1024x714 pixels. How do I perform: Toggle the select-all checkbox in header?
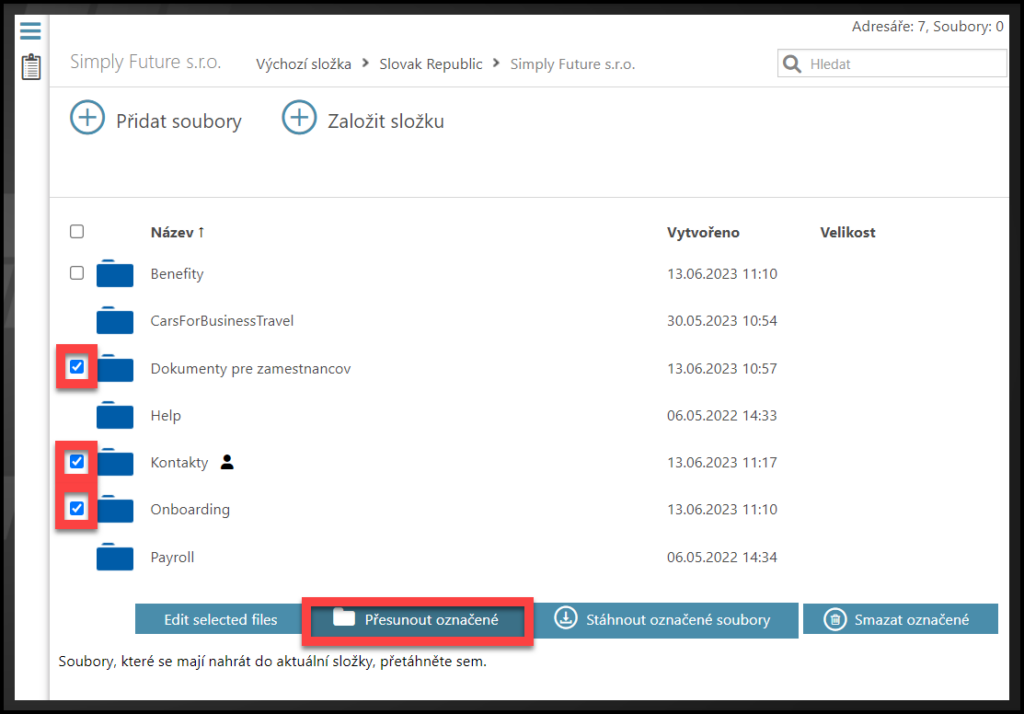click(77, 232)
